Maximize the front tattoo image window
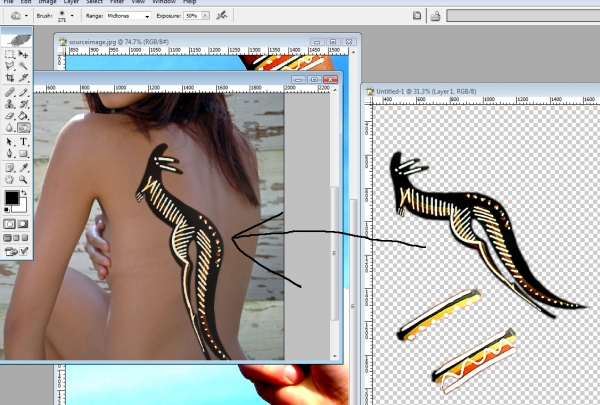This screenshot has width=600, height=405. click(x=315, y=79)
